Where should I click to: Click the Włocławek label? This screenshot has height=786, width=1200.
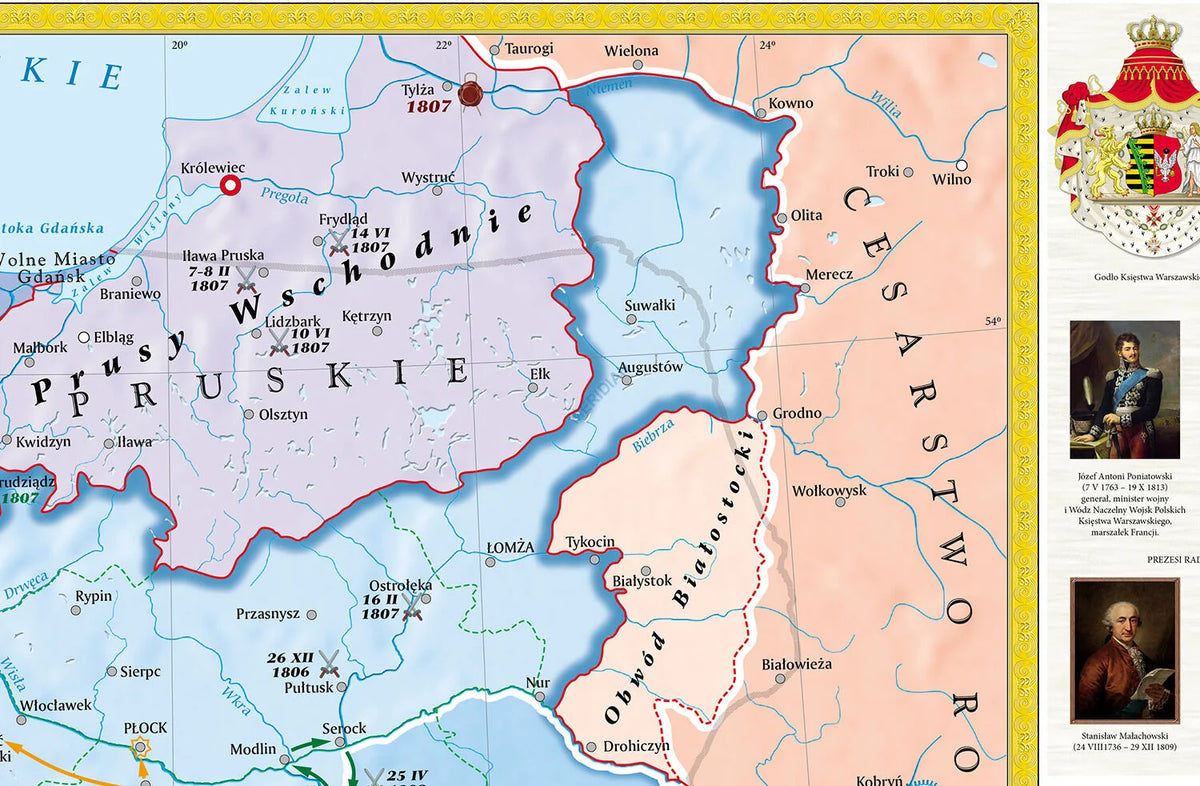click(x=55, y=705)
